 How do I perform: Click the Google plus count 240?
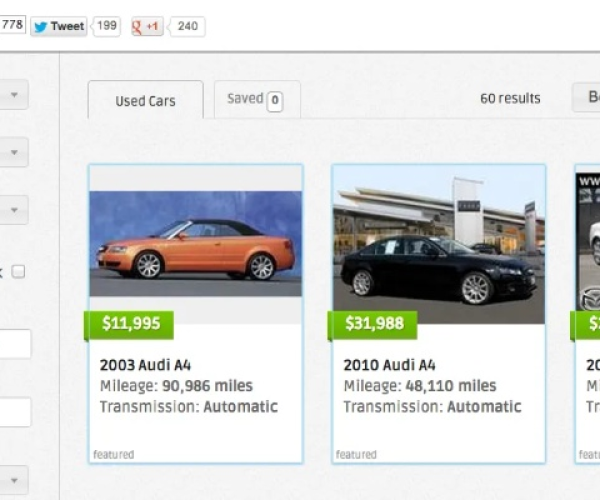(x=188, y=26)
